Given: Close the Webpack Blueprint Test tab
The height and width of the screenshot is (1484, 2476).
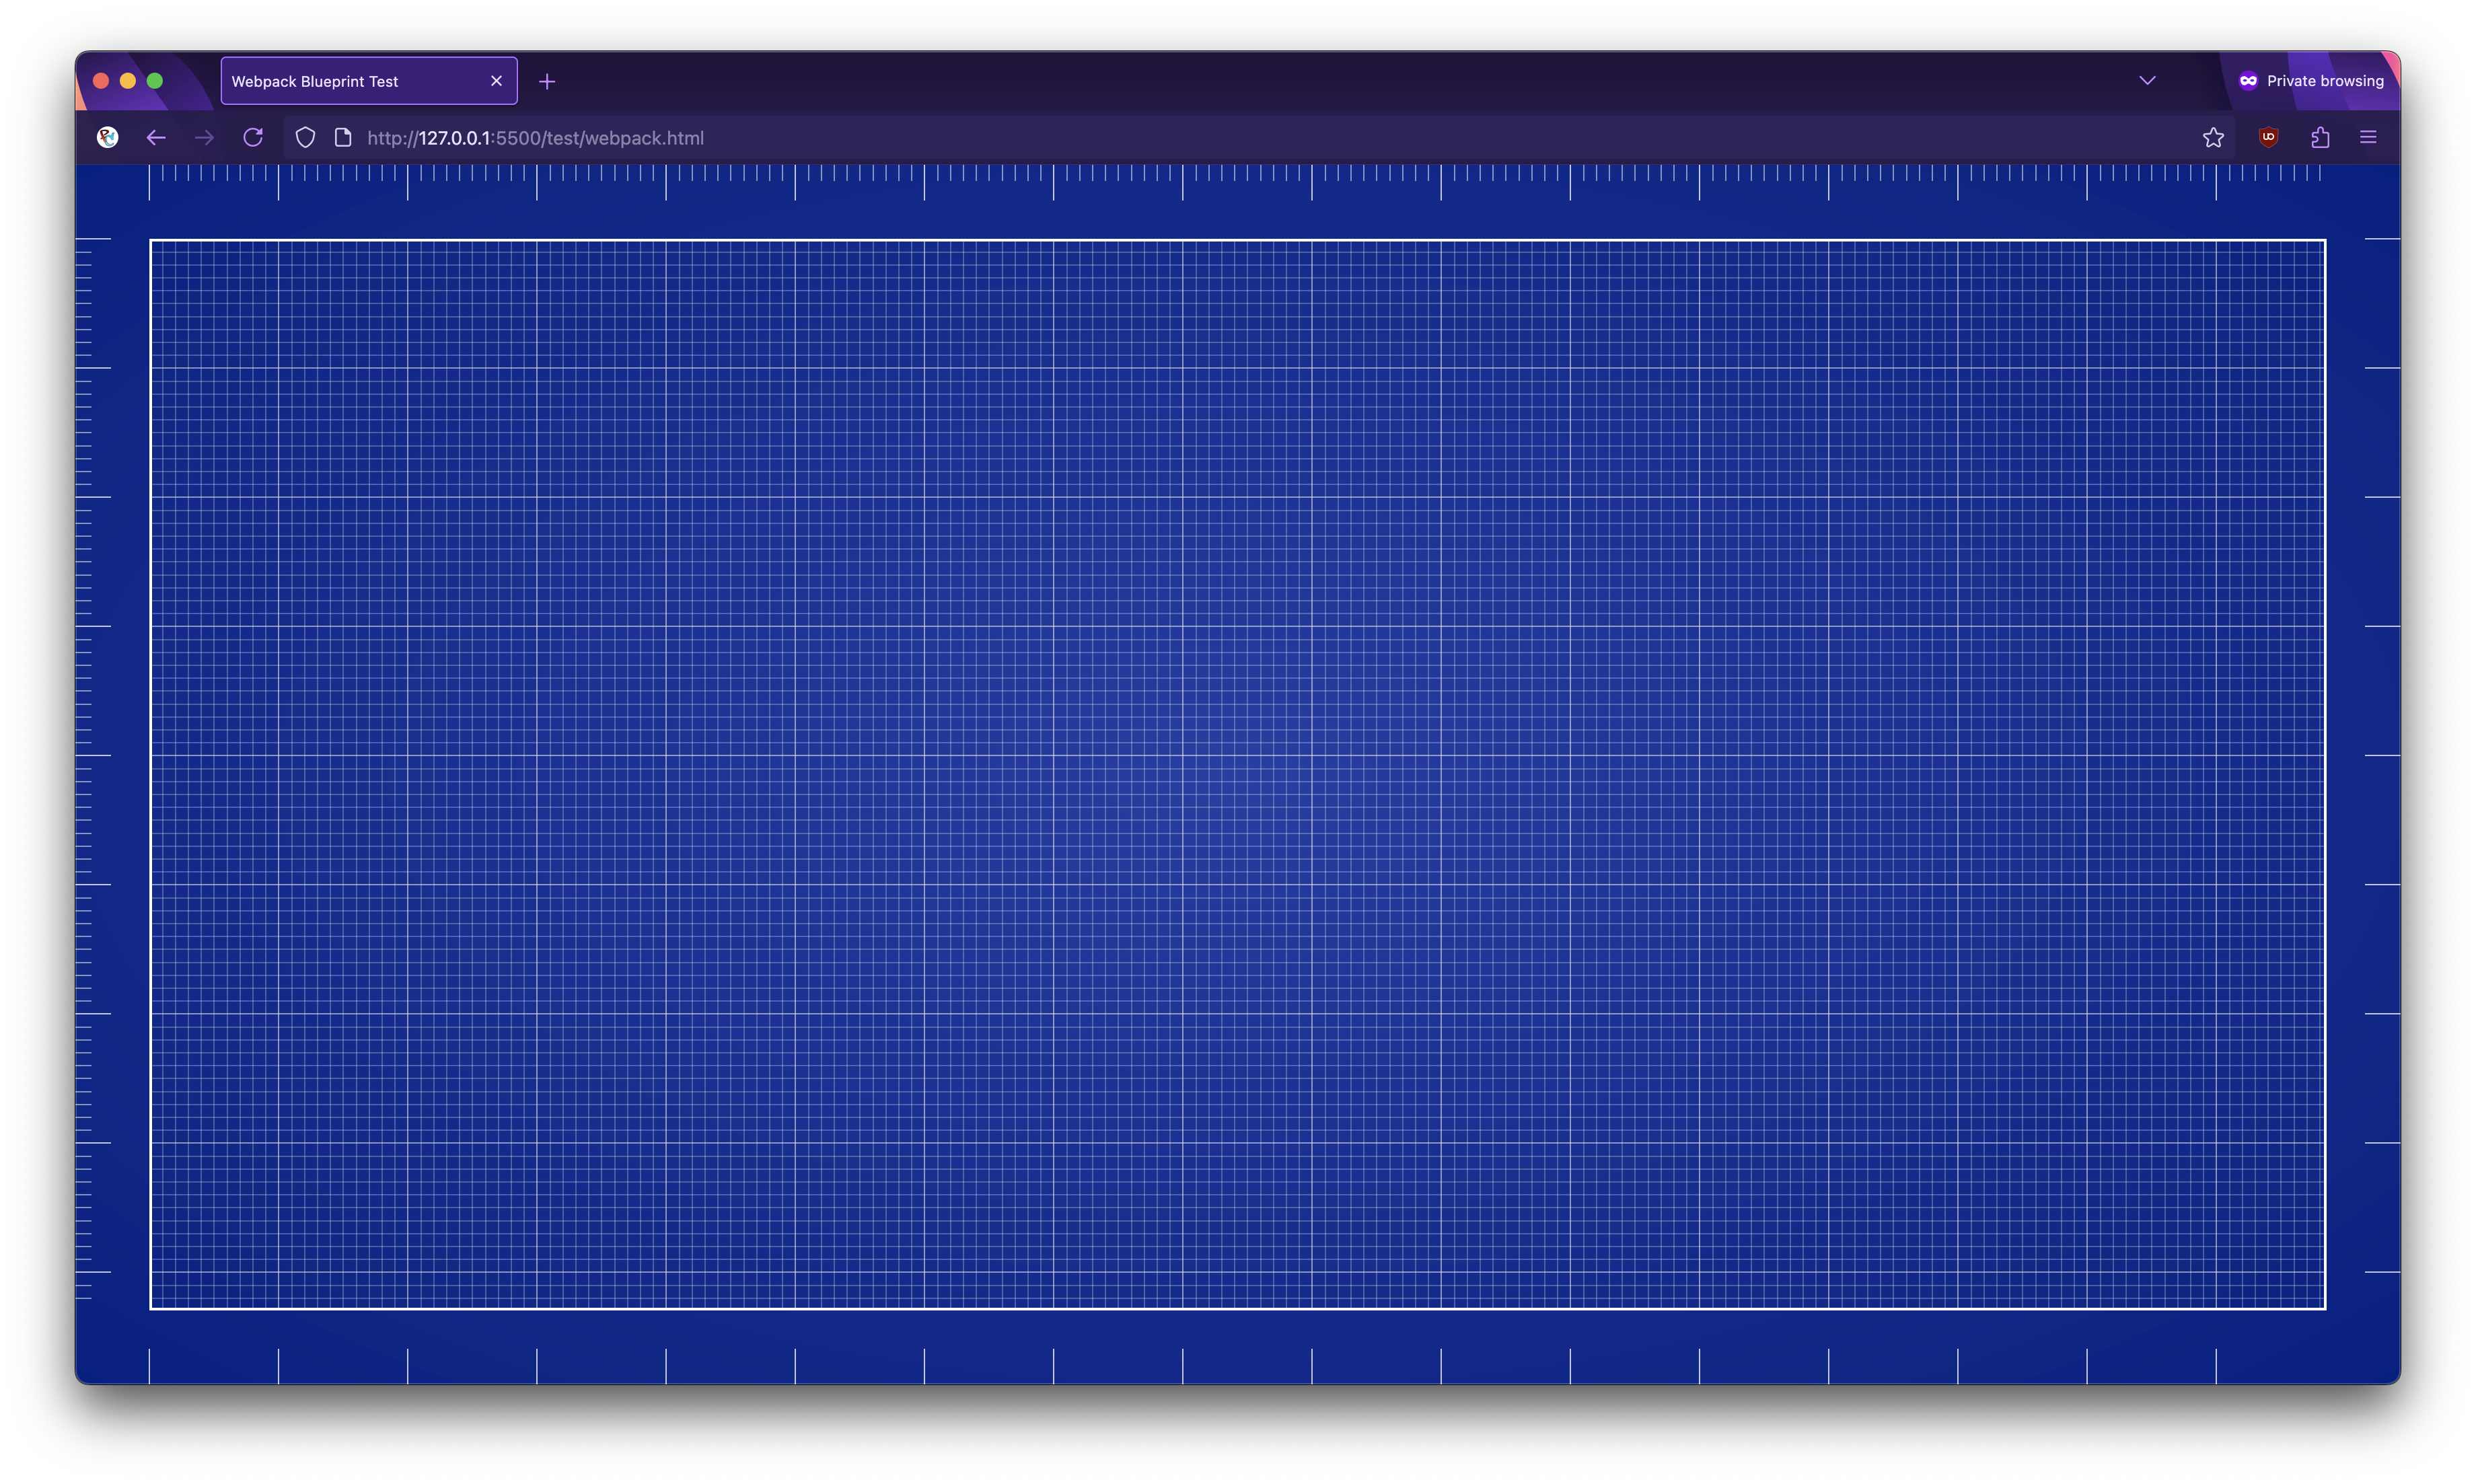Looking at the screenshot, I should point(496,81).
